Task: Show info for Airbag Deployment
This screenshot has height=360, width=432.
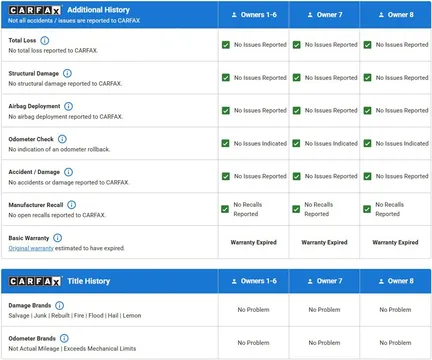Action: pyautogui.click(x=68, y=106)
